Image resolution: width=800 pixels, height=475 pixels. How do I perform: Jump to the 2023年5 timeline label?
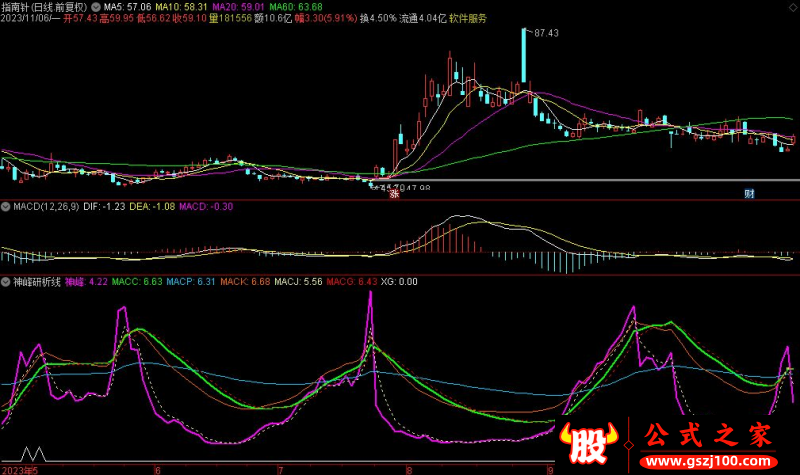coord(20,470)
